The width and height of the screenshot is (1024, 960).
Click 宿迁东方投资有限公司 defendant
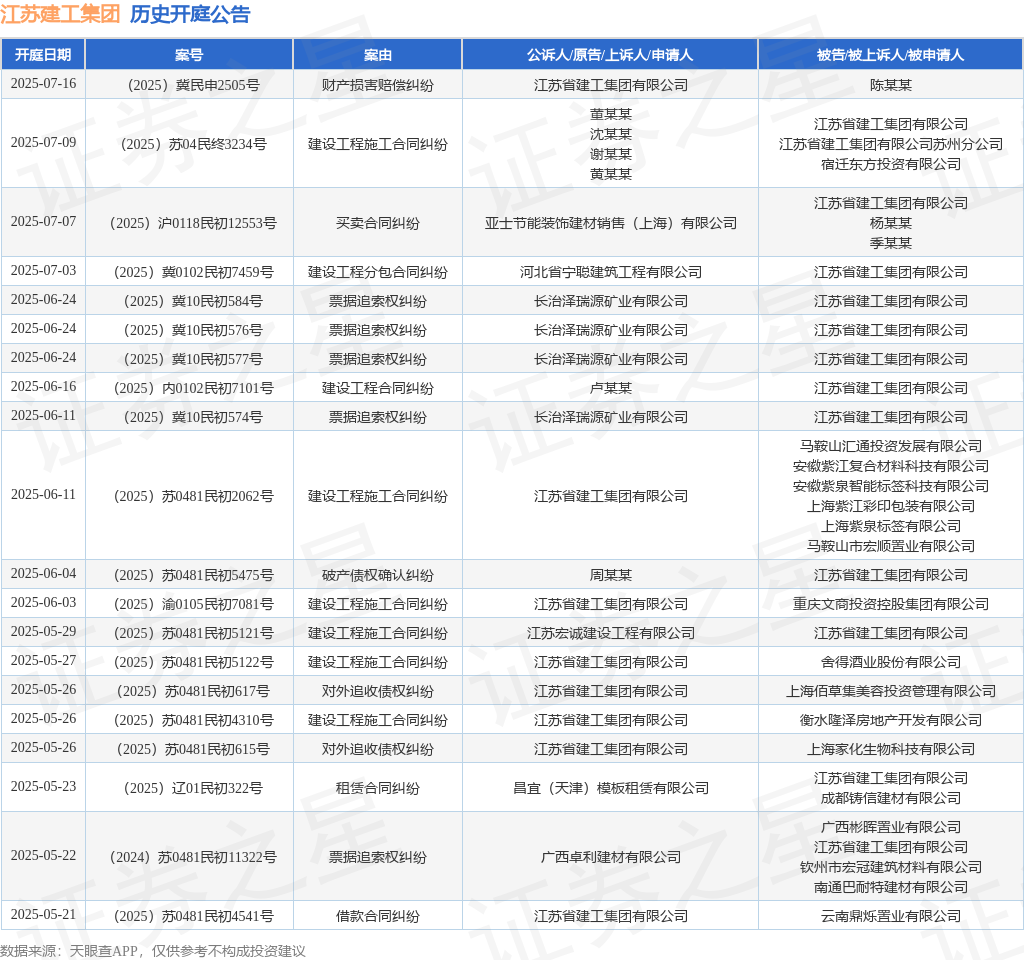pyautogui.click(x=891, y=164)
